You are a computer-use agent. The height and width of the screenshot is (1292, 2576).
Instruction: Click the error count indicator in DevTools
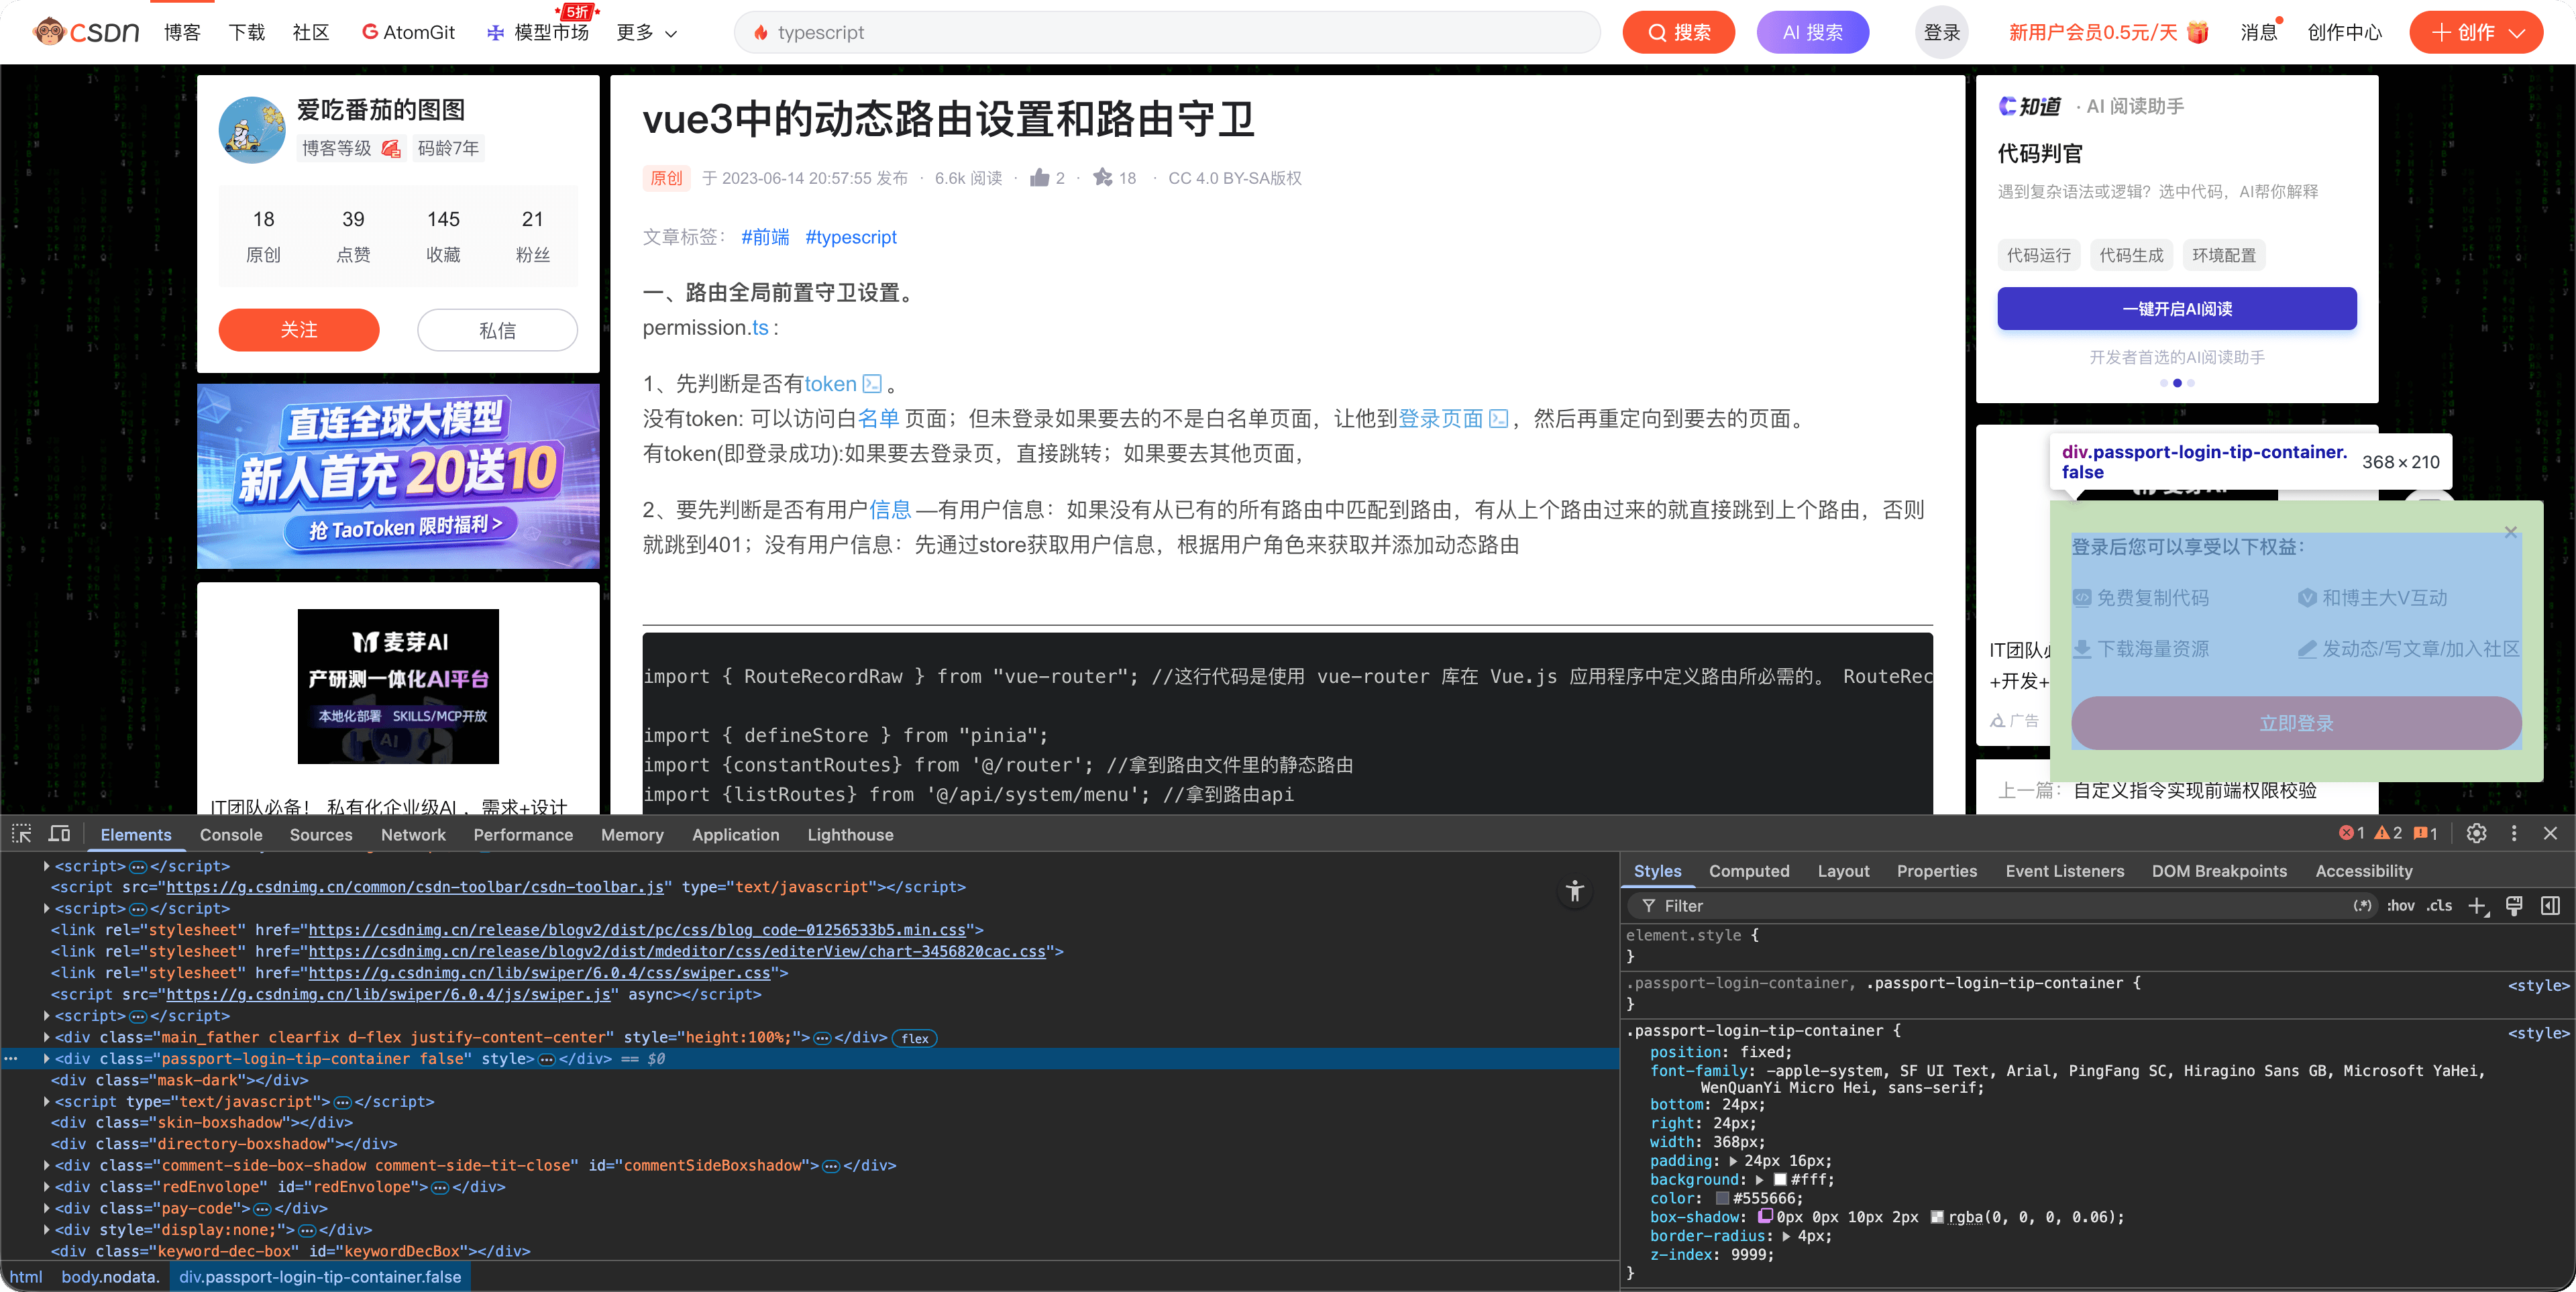click(2351, 834)
